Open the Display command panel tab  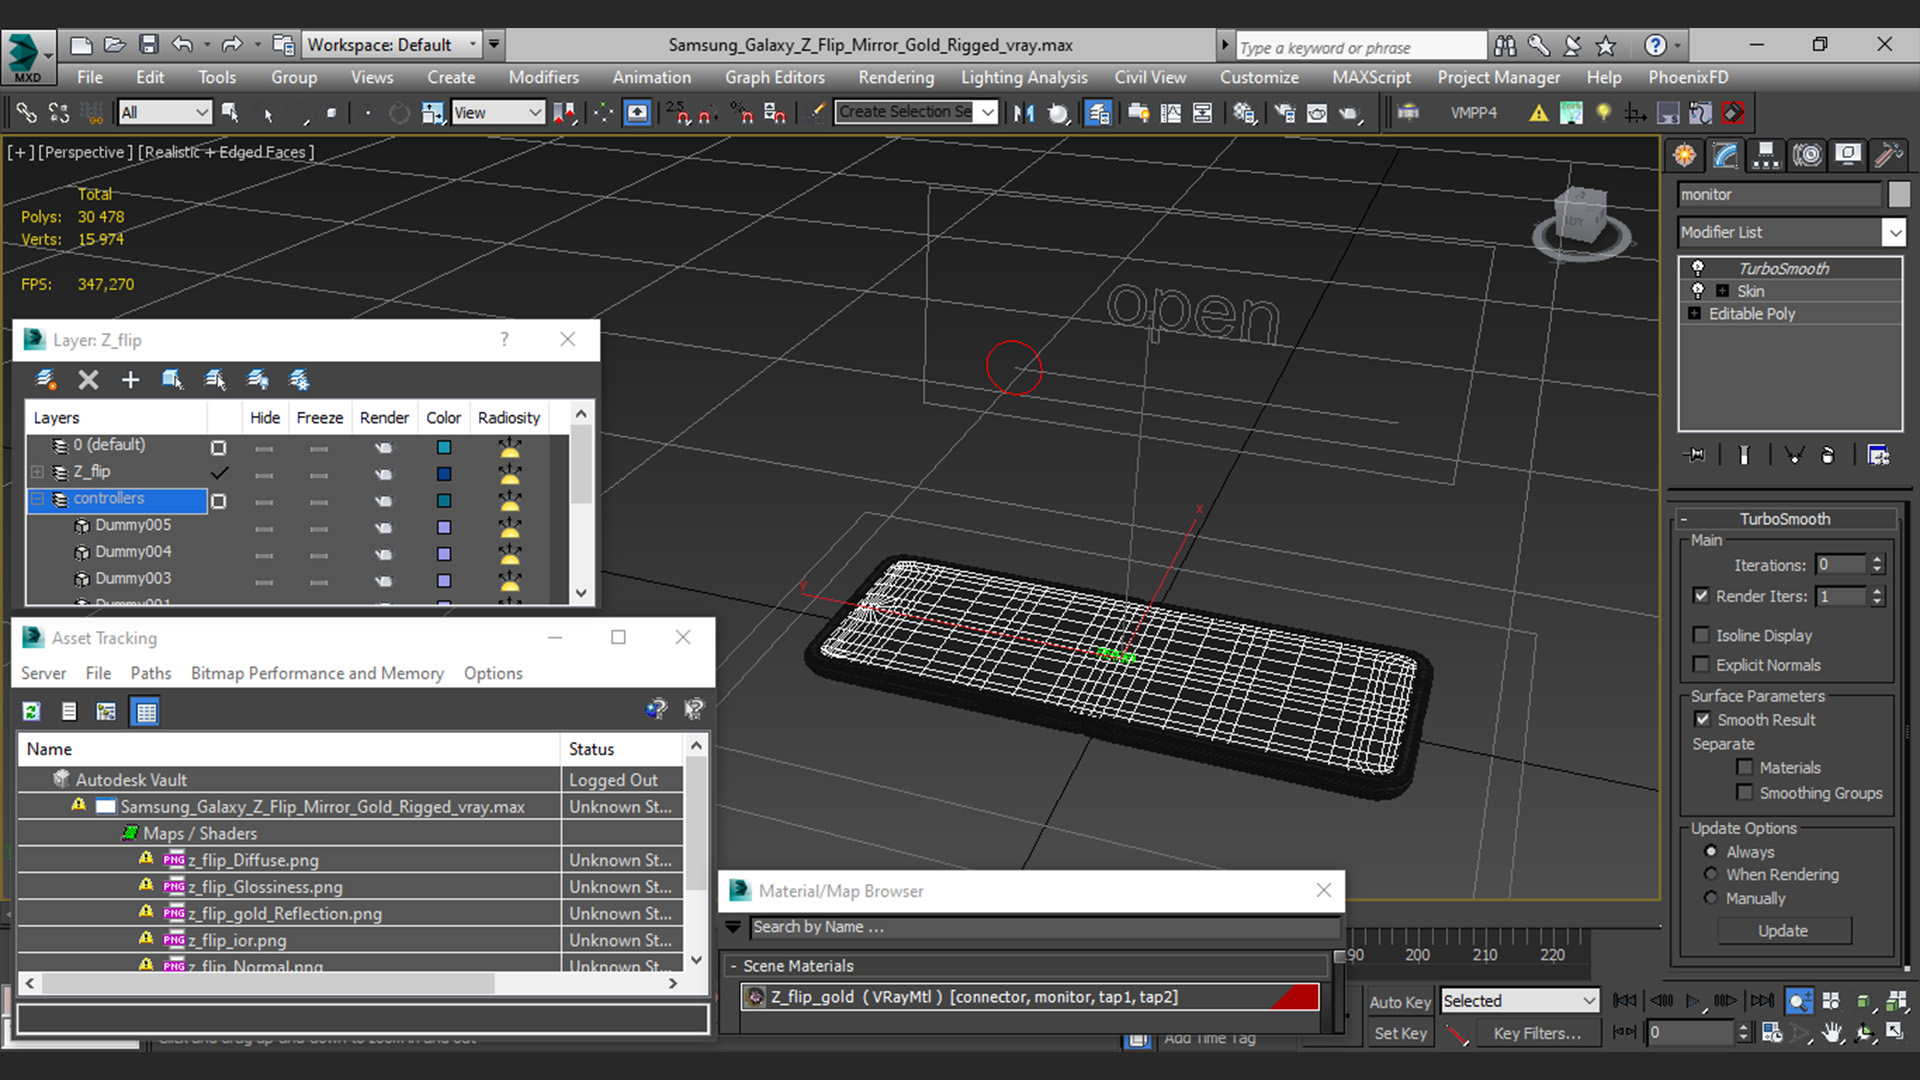coord(1848,155)
